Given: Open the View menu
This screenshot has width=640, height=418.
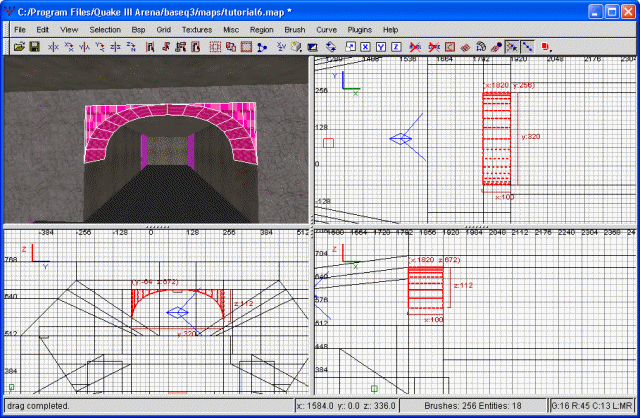Looking at the screenshot, I should pyautogui.click(x=69, y=30).
